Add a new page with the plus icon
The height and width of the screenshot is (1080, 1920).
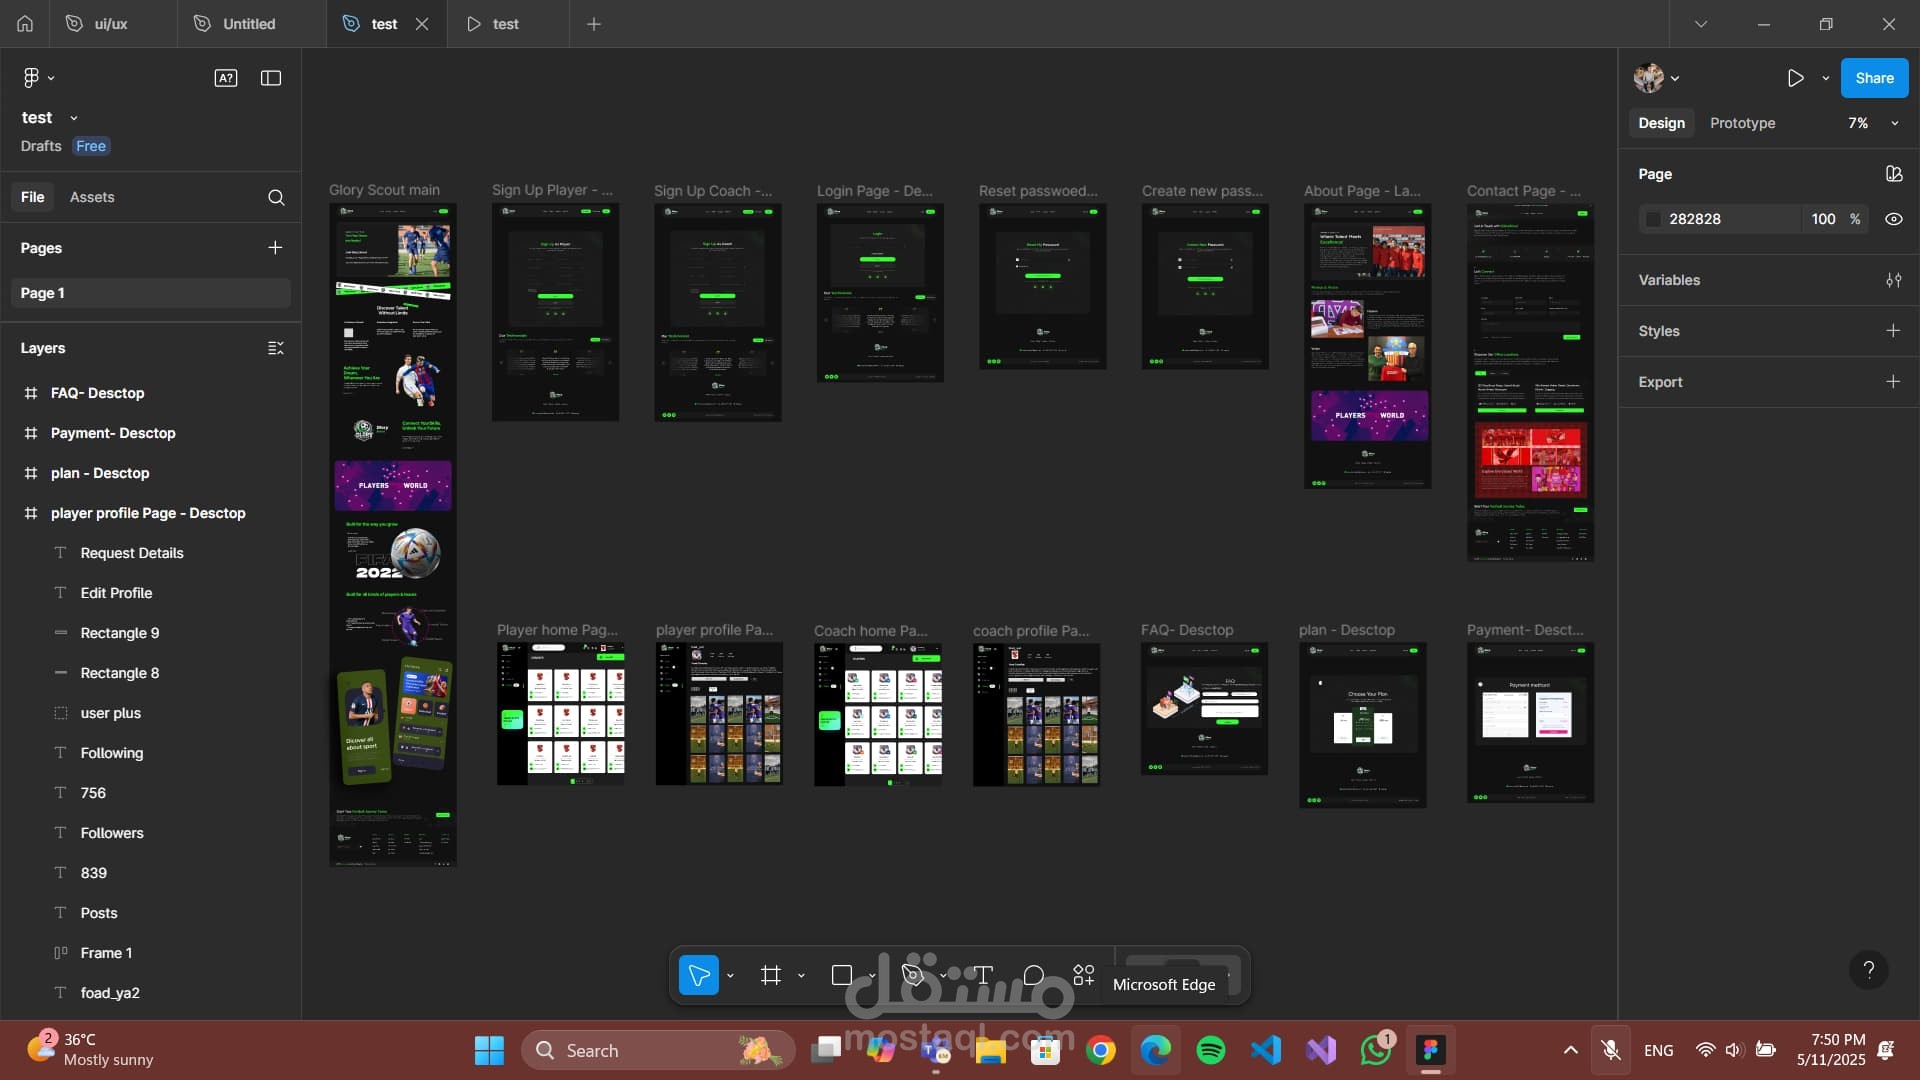click(275, 248)
